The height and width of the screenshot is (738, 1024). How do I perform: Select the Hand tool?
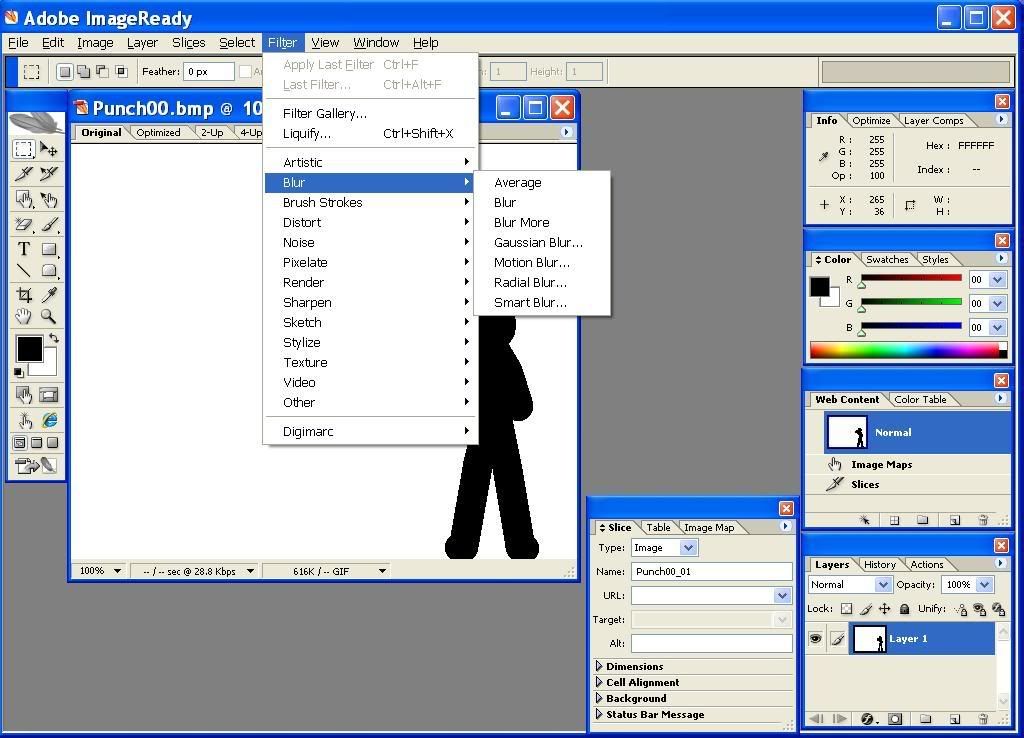point(23,316)
